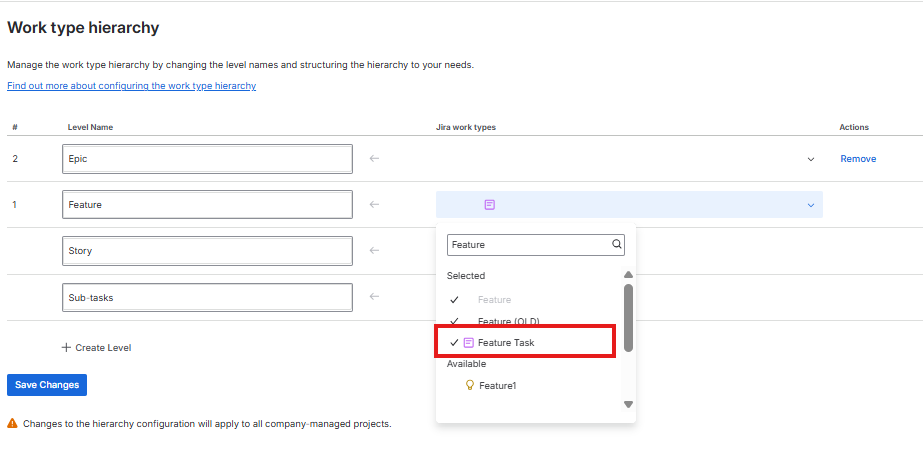Click the arrow icon beside Story level
923x453 pixels.
[x=374, y=251]
